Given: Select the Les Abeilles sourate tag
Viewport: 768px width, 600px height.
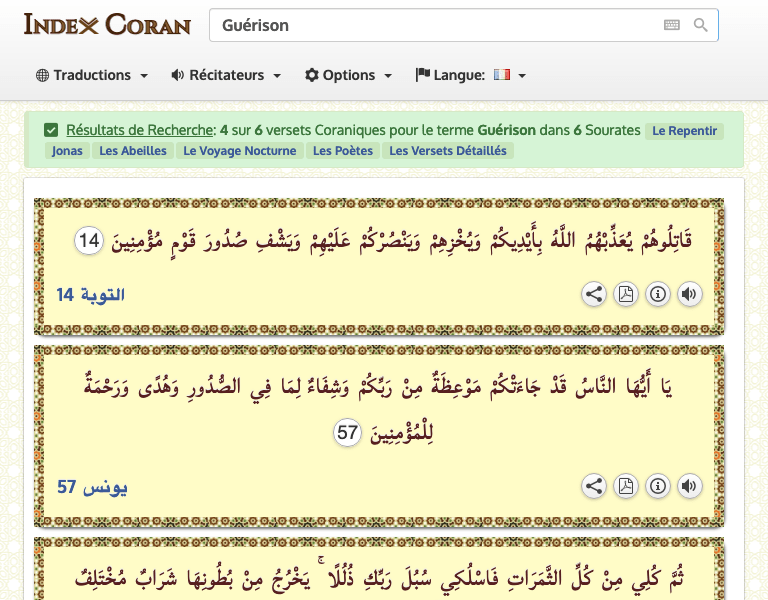Looking at the screenshot, I should point(132,151).
